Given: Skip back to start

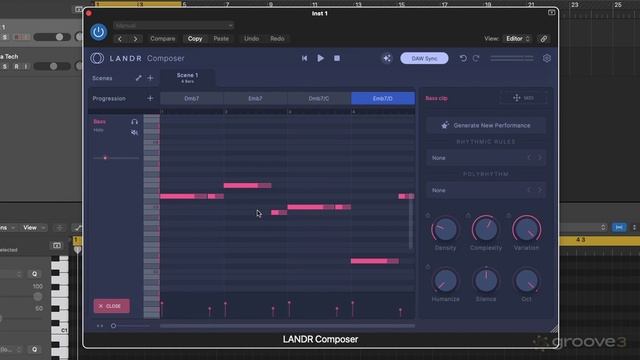Looking at the screenshot, I should point(304,58).
